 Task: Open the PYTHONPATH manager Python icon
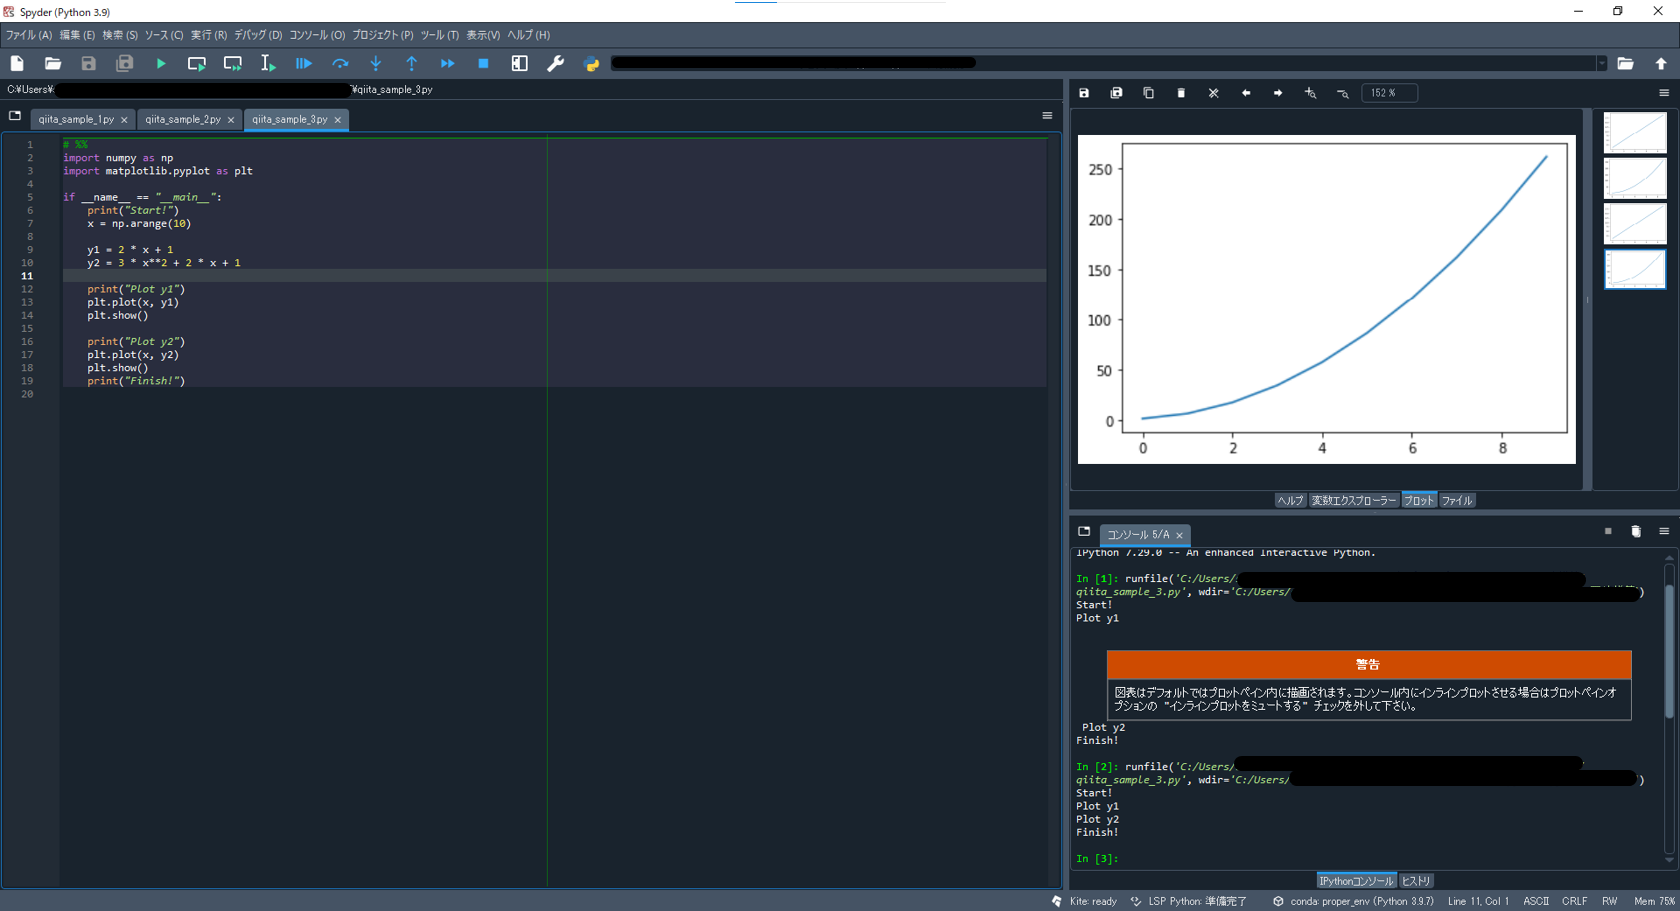click(x=591, y=63)
